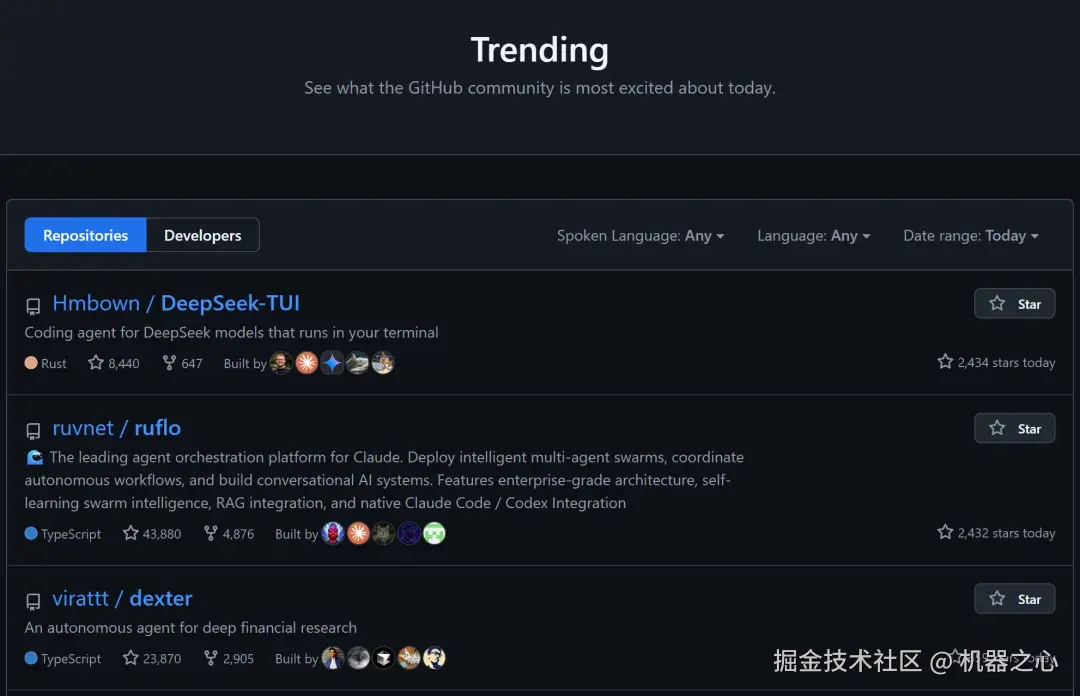
Task: Click the DeepSeek-TUI description text
Action: tap(231, 333)
